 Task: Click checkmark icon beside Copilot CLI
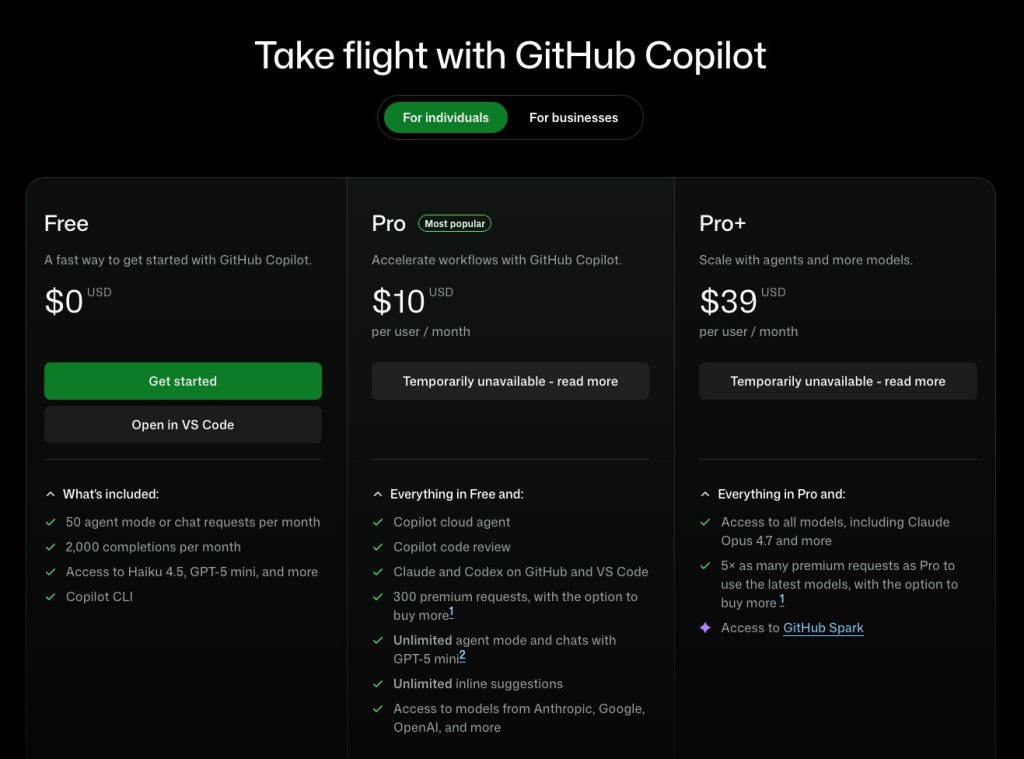point(50,597)
